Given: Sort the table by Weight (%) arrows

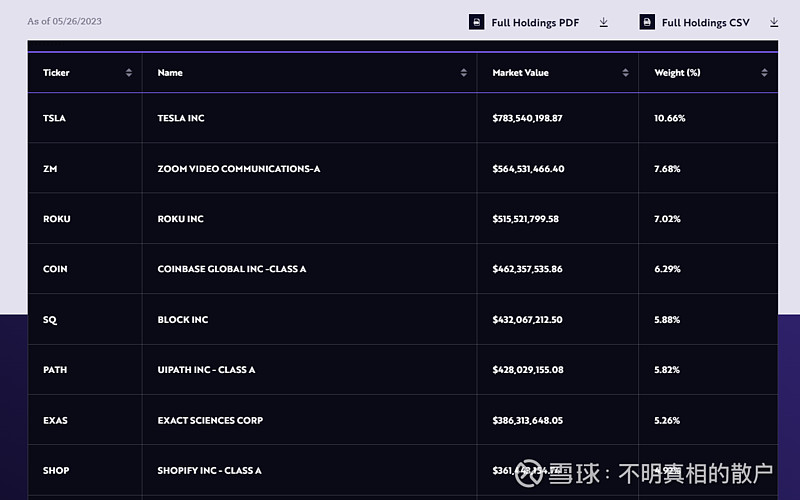Looking at the screenshot, I should click(x=764, y=72).
